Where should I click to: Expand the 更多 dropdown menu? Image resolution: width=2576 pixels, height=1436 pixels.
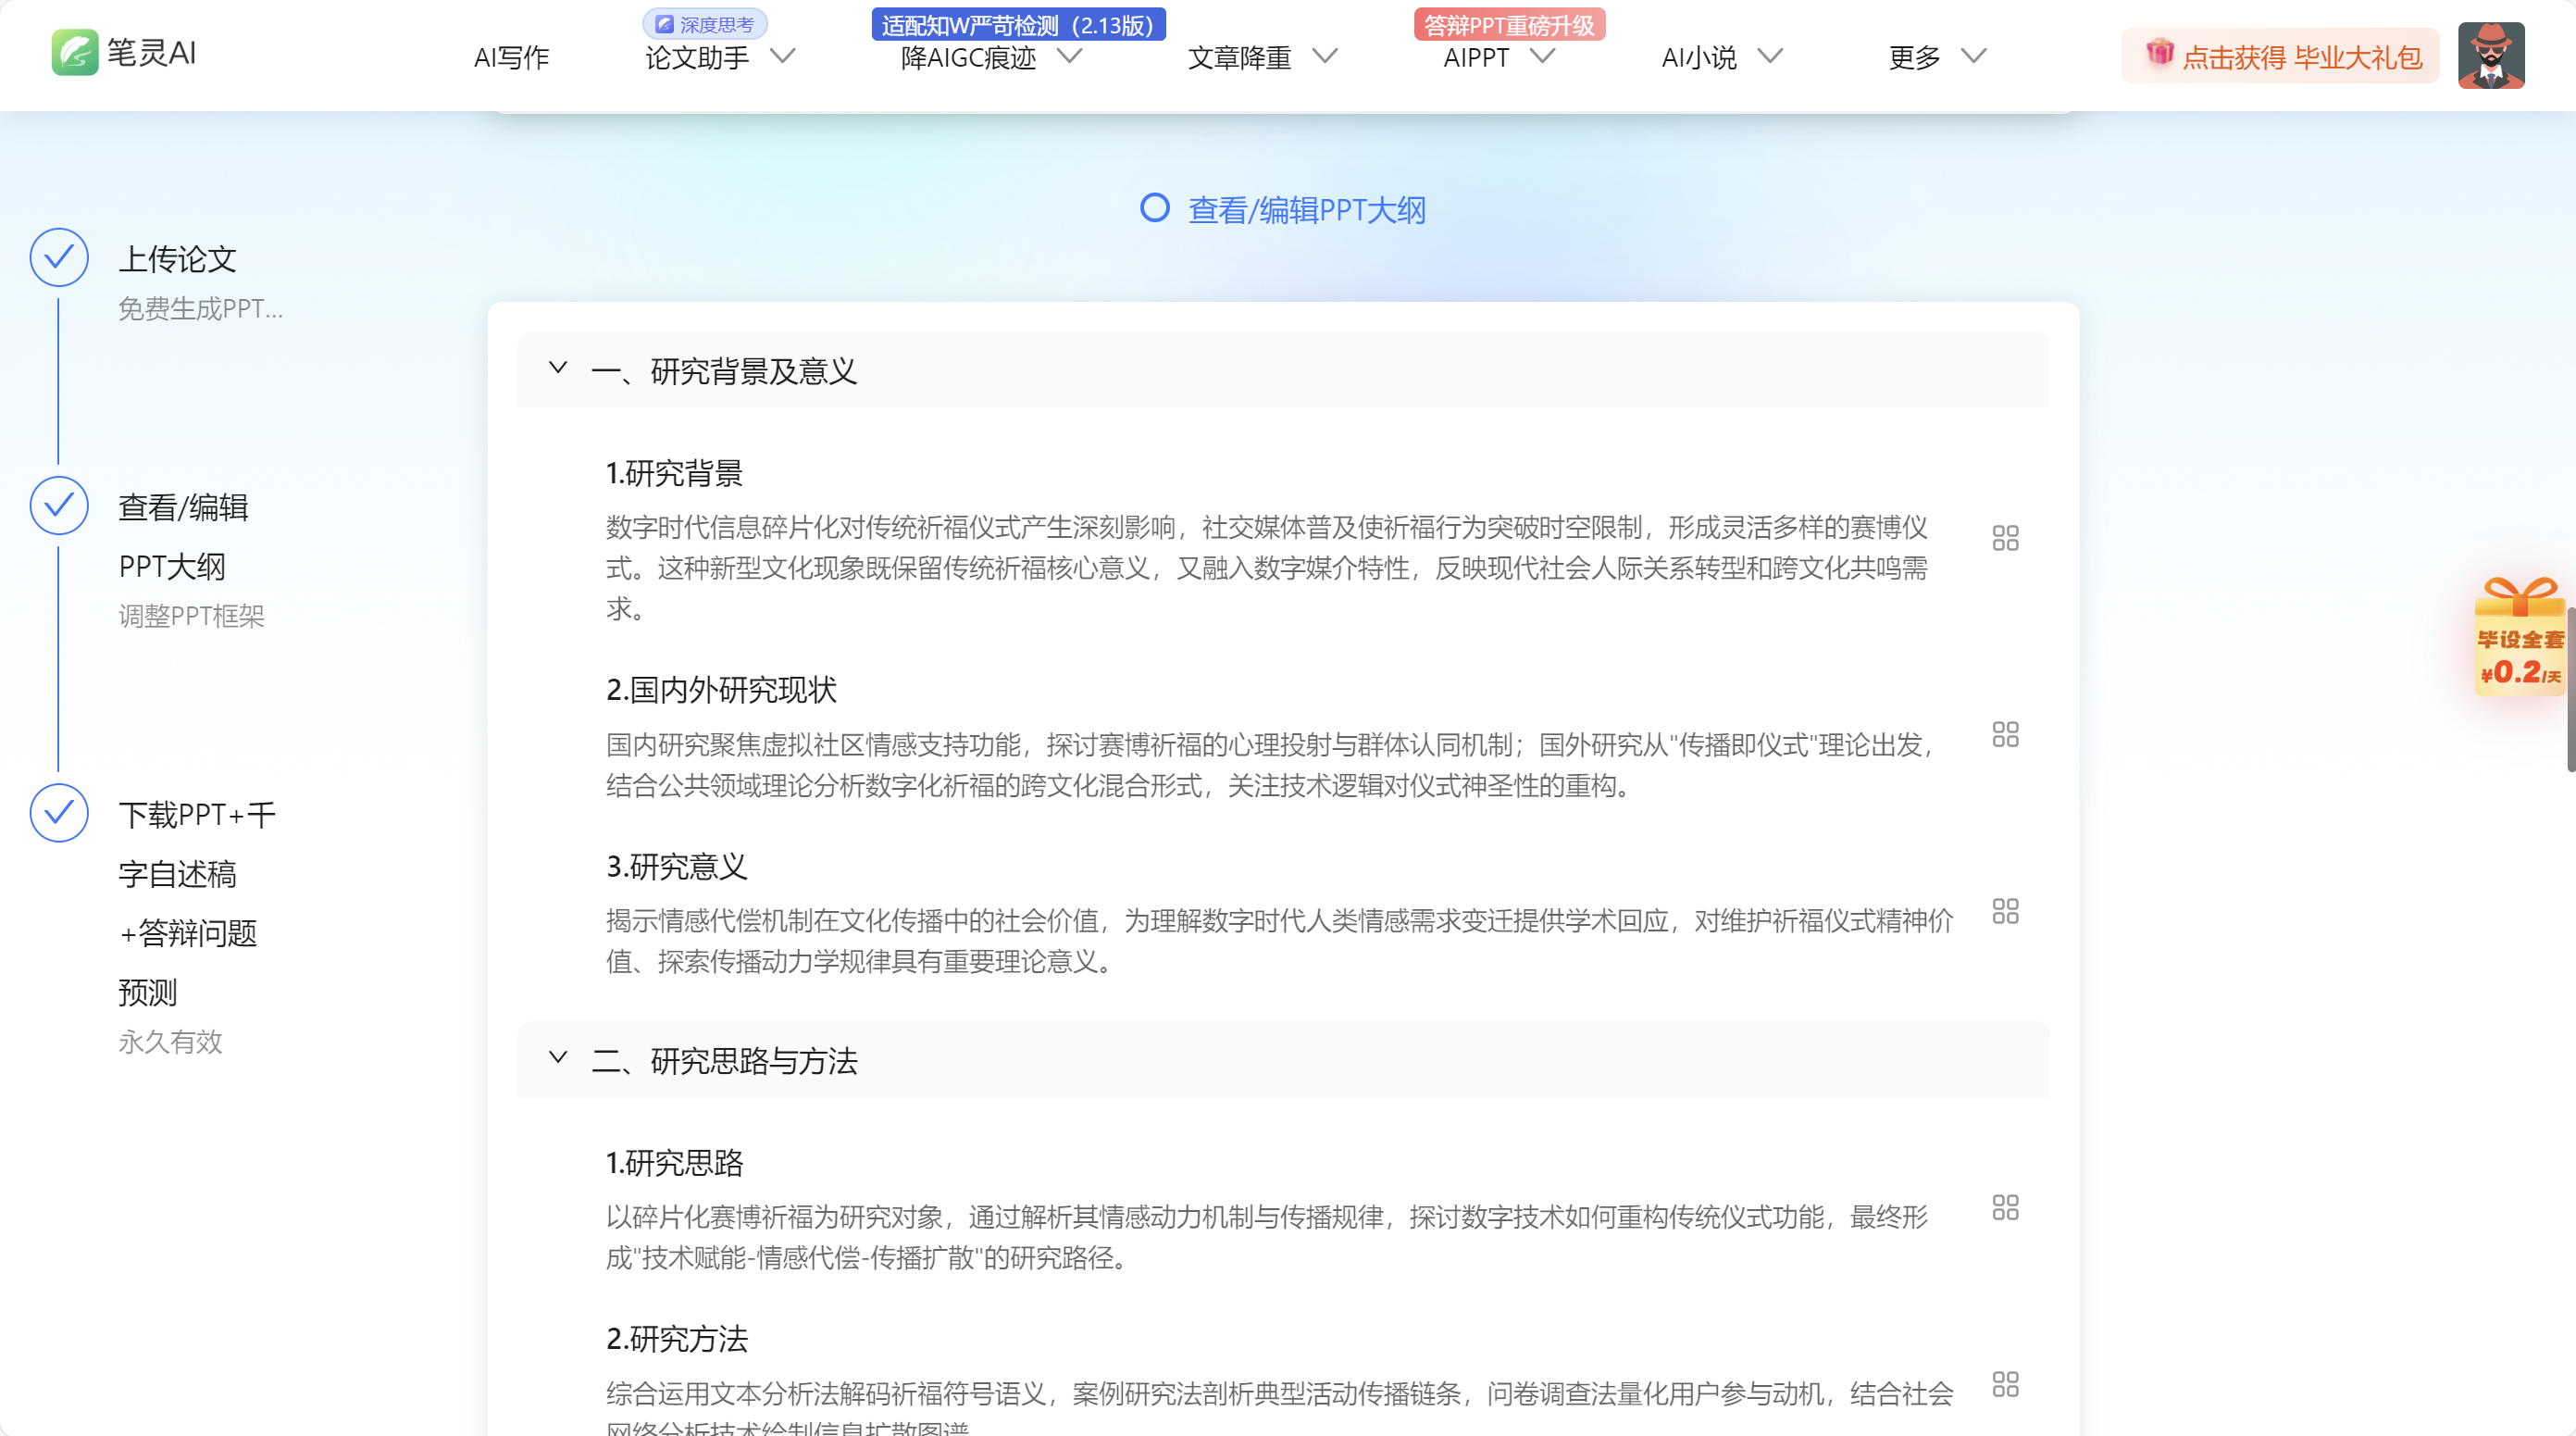pos(1935,58)
